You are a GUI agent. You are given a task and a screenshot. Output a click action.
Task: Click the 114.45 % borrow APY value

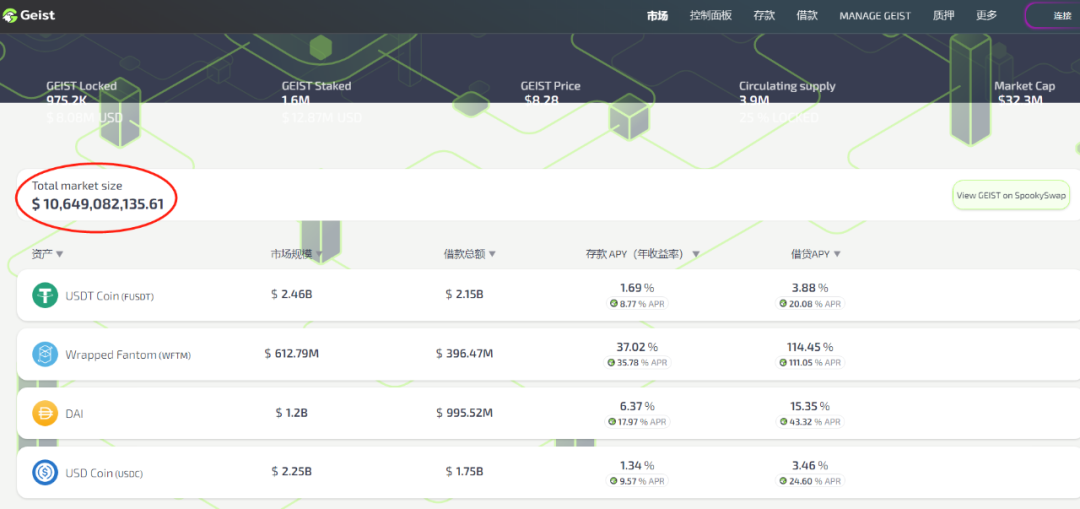[810, 347]
